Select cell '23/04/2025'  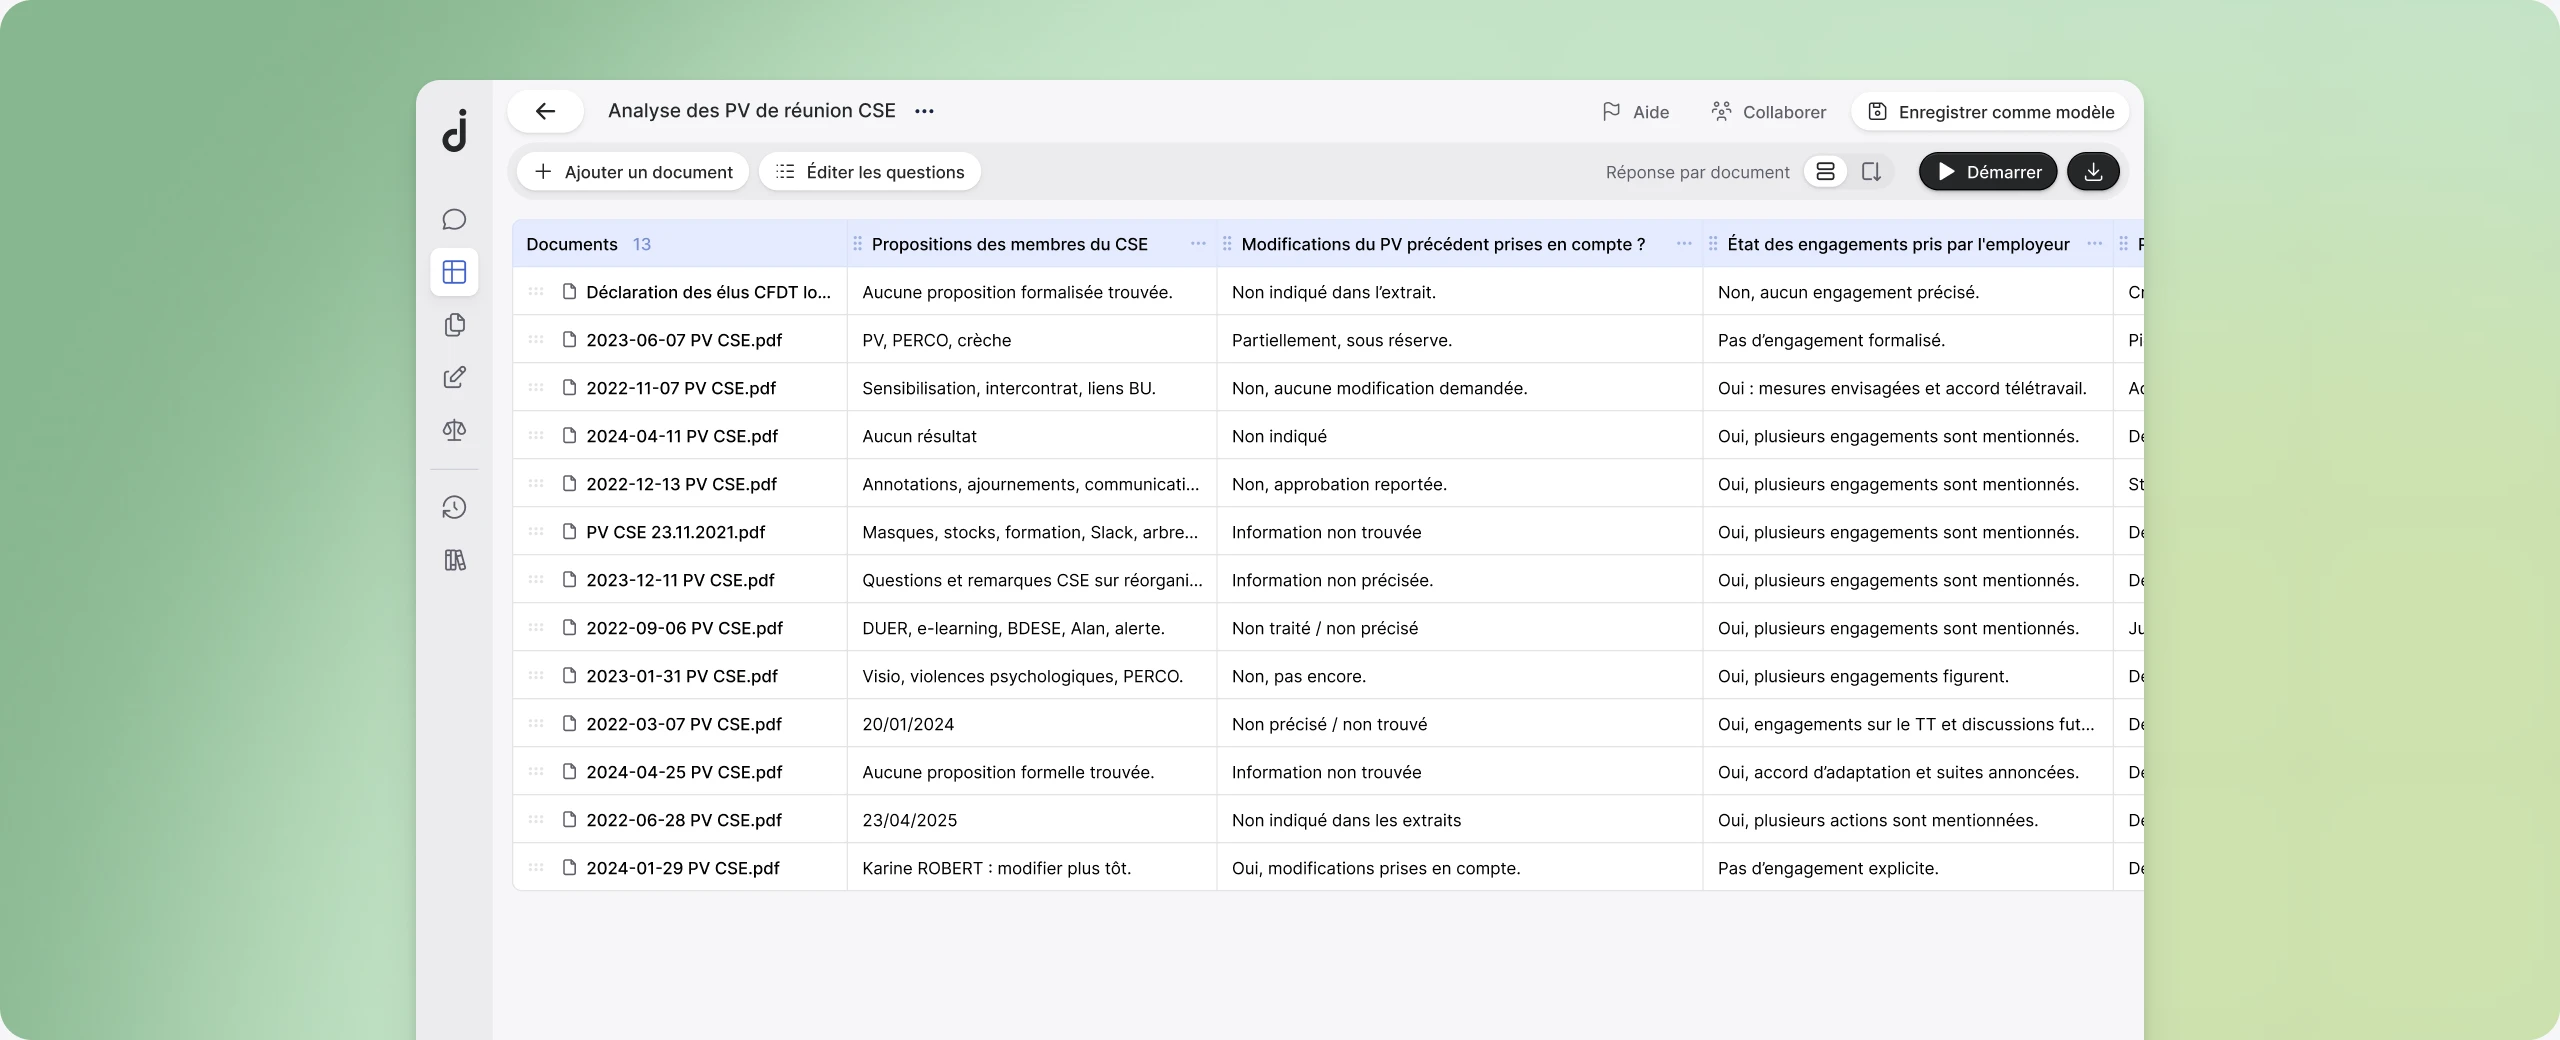point(1032,820)
